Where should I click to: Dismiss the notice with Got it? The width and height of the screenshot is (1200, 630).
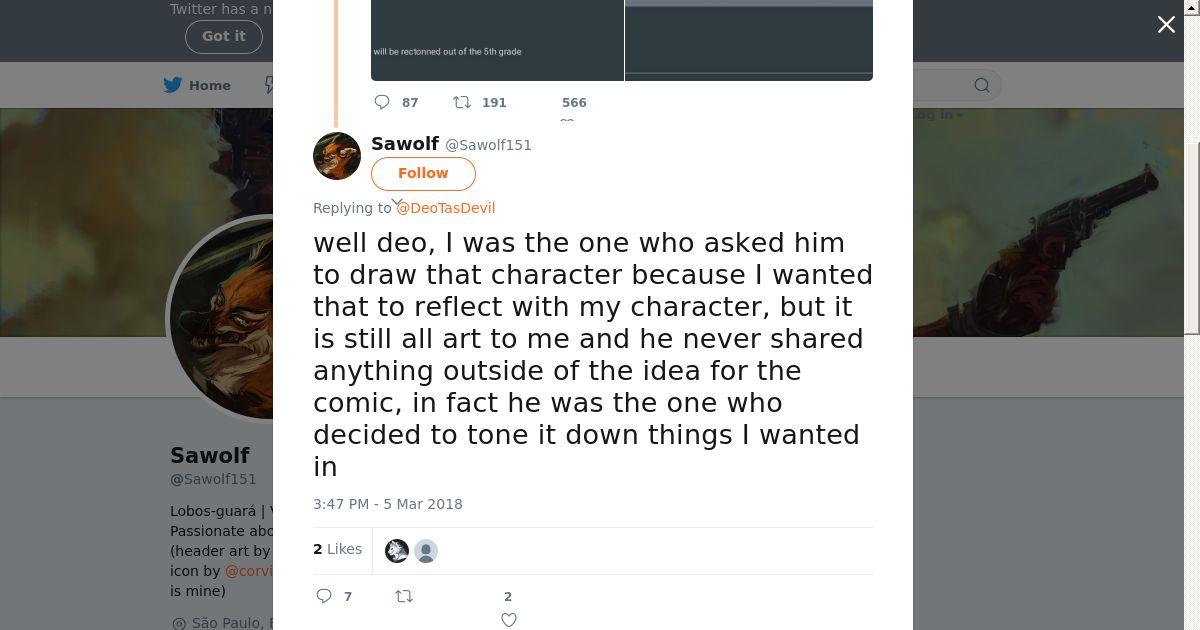[x=223, y=36]
